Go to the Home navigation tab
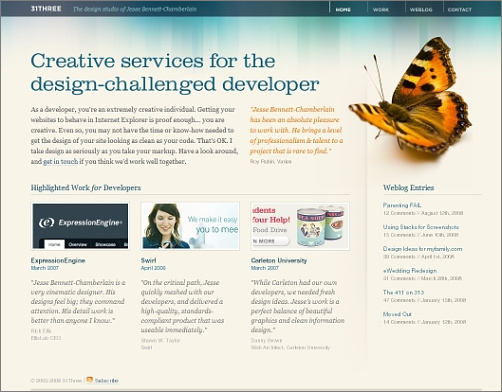 (x=343, y=10)
